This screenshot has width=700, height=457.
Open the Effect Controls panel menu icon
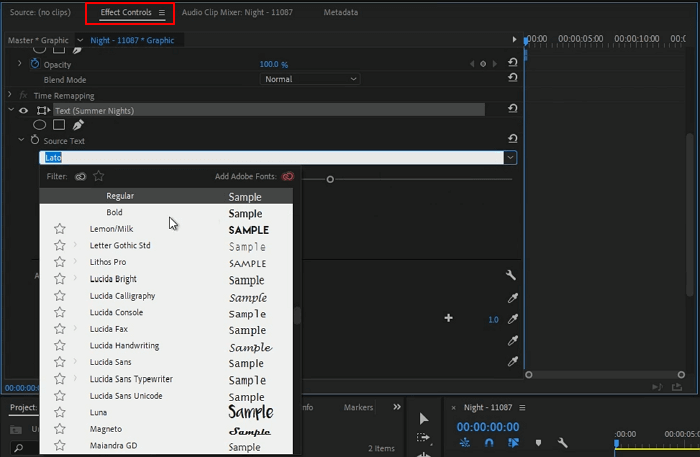[162, 12]
